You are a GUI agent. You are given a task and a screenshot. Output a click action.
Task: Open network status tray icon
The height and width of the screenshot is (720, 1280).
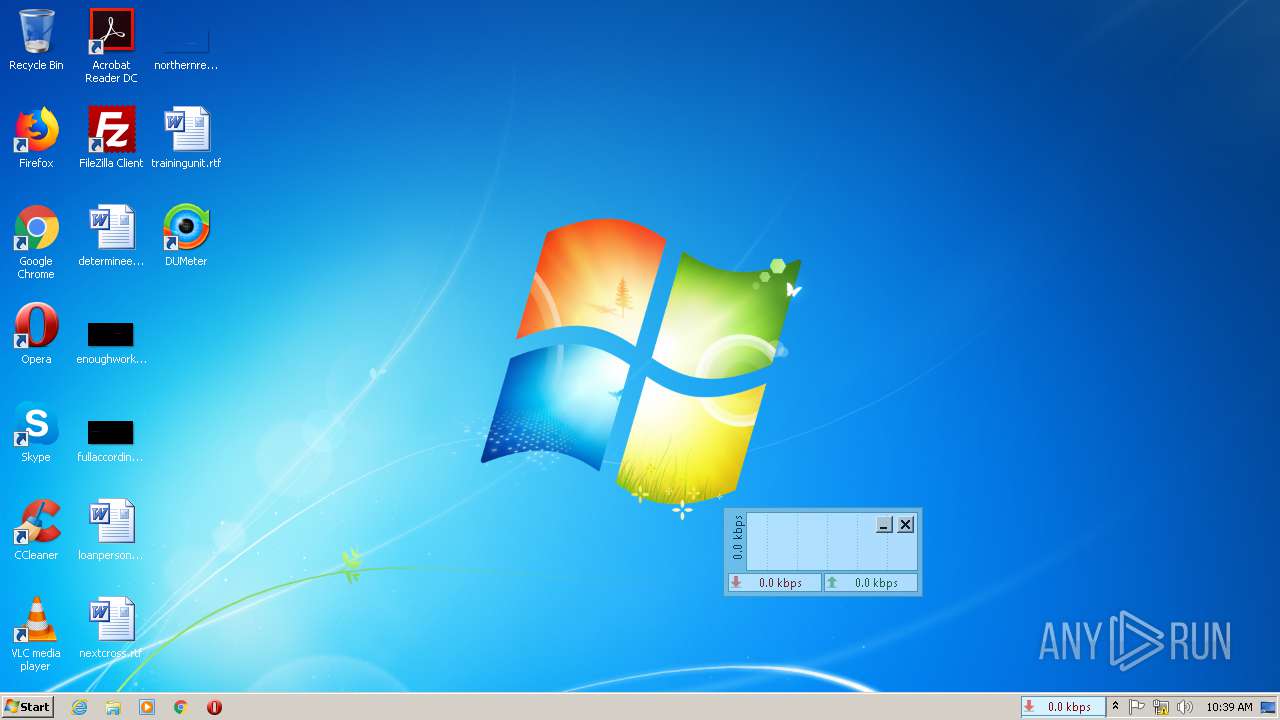[1161, 707]
